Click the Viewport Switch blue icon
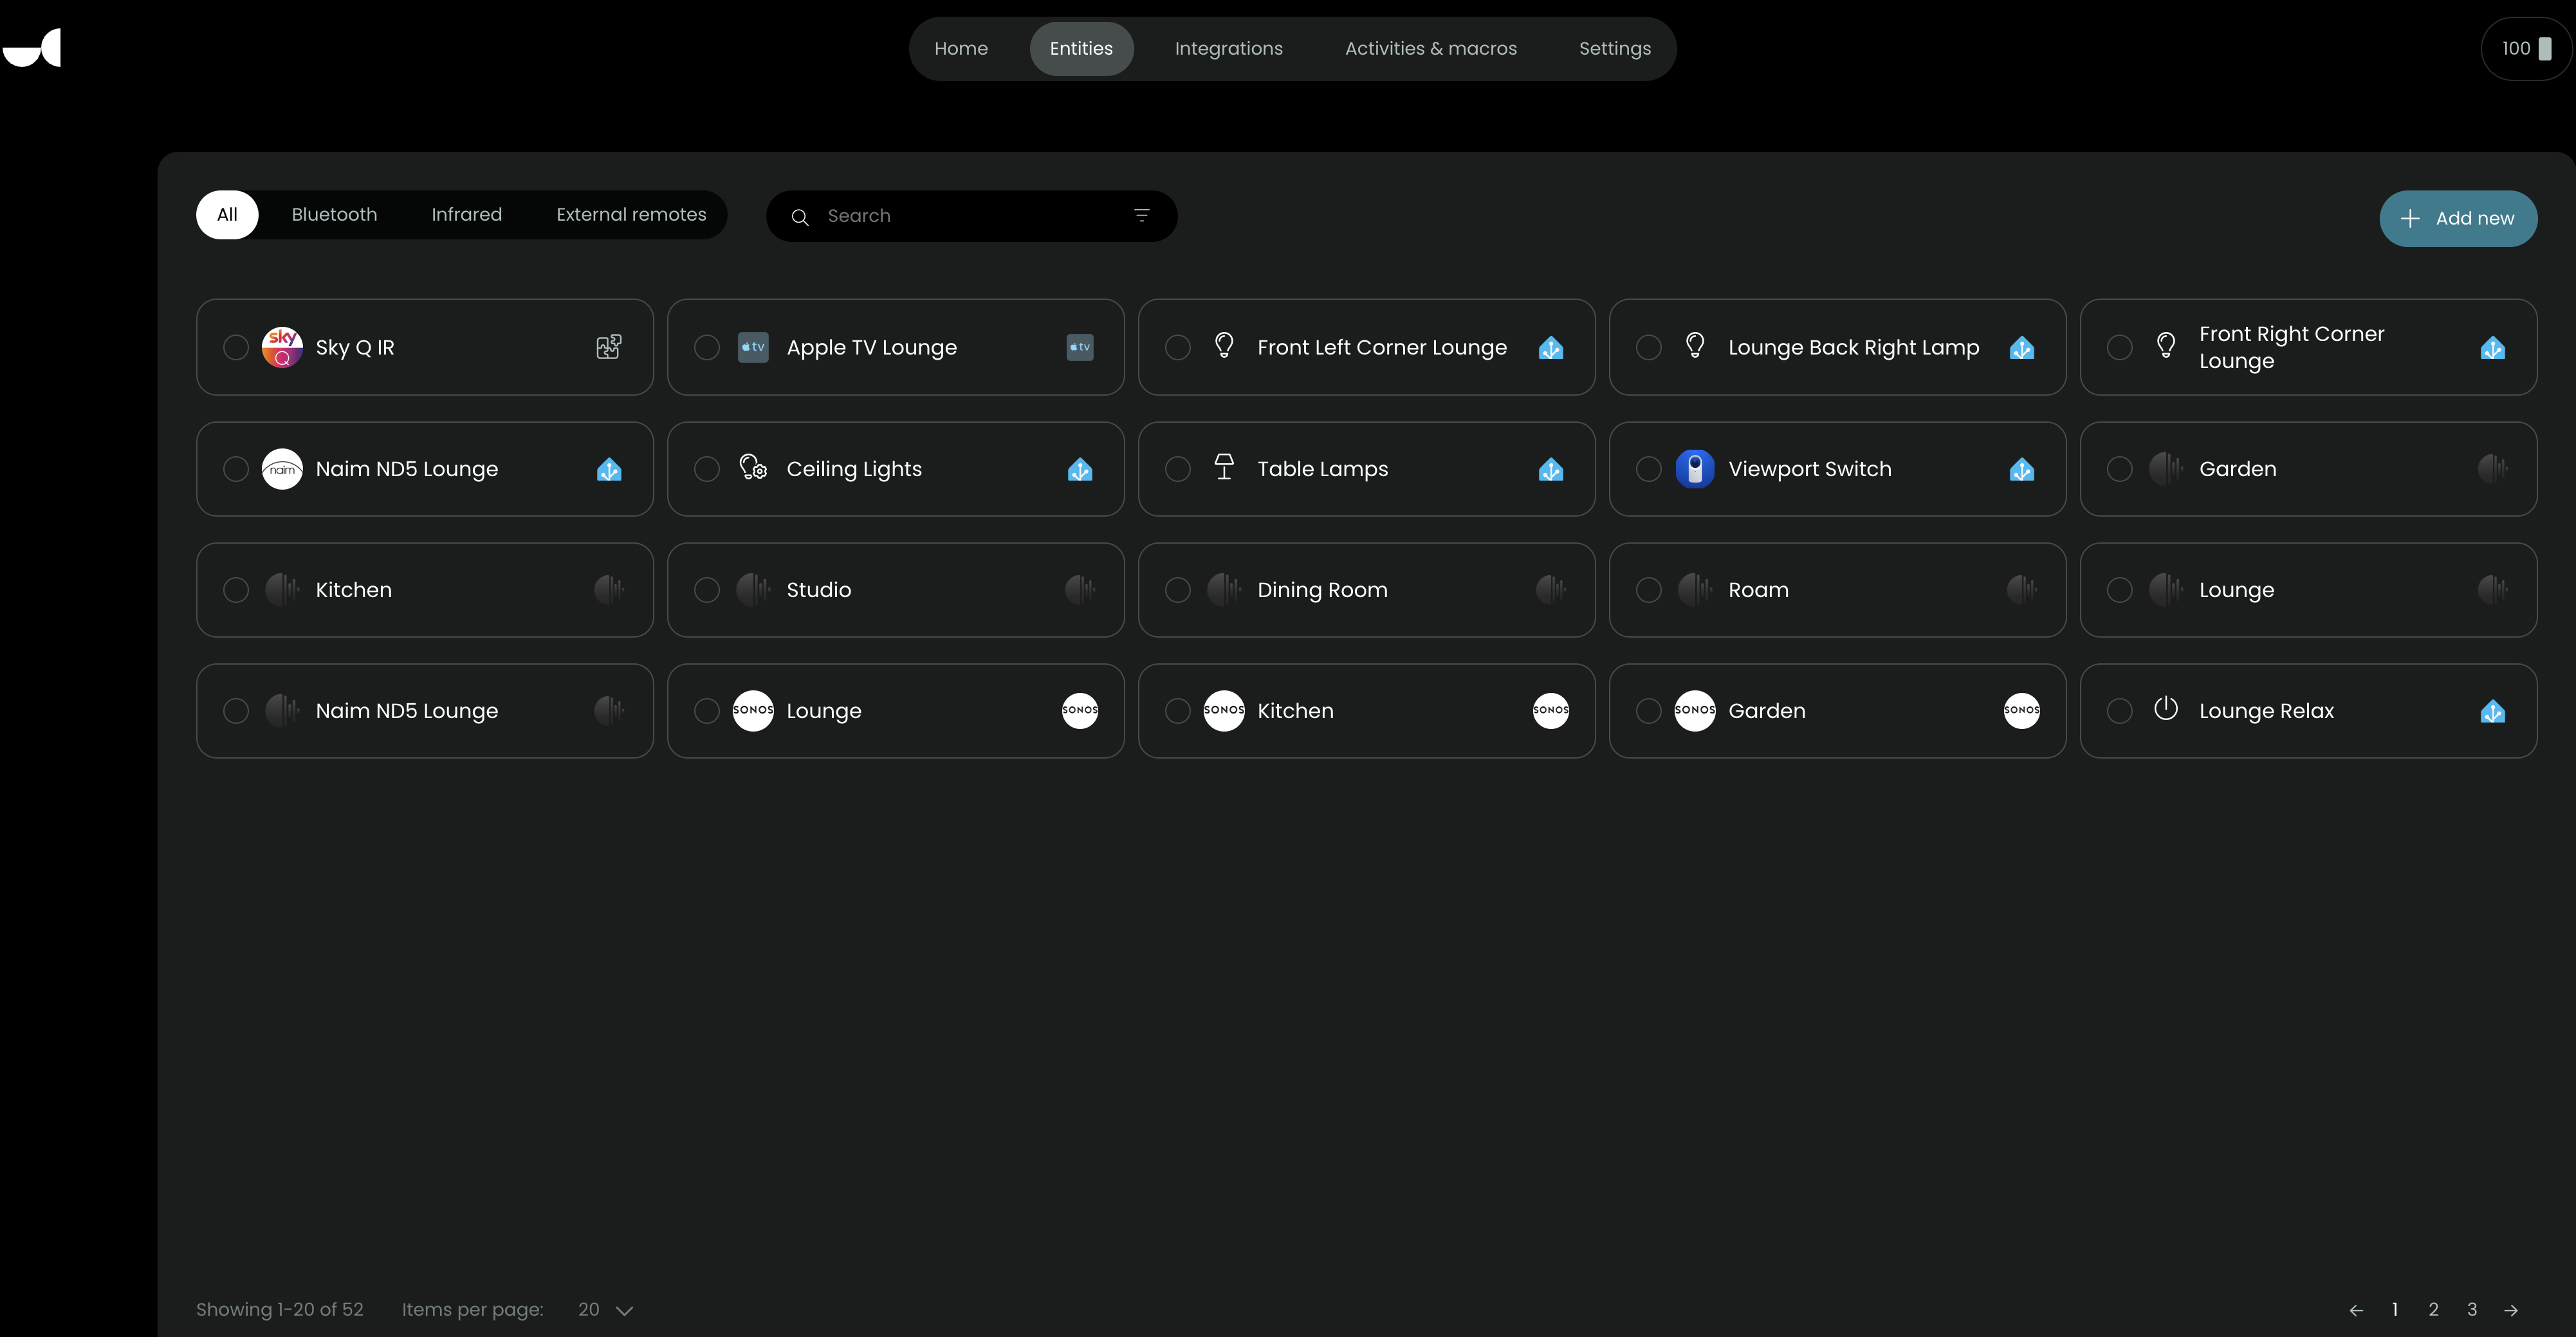 1694,469
